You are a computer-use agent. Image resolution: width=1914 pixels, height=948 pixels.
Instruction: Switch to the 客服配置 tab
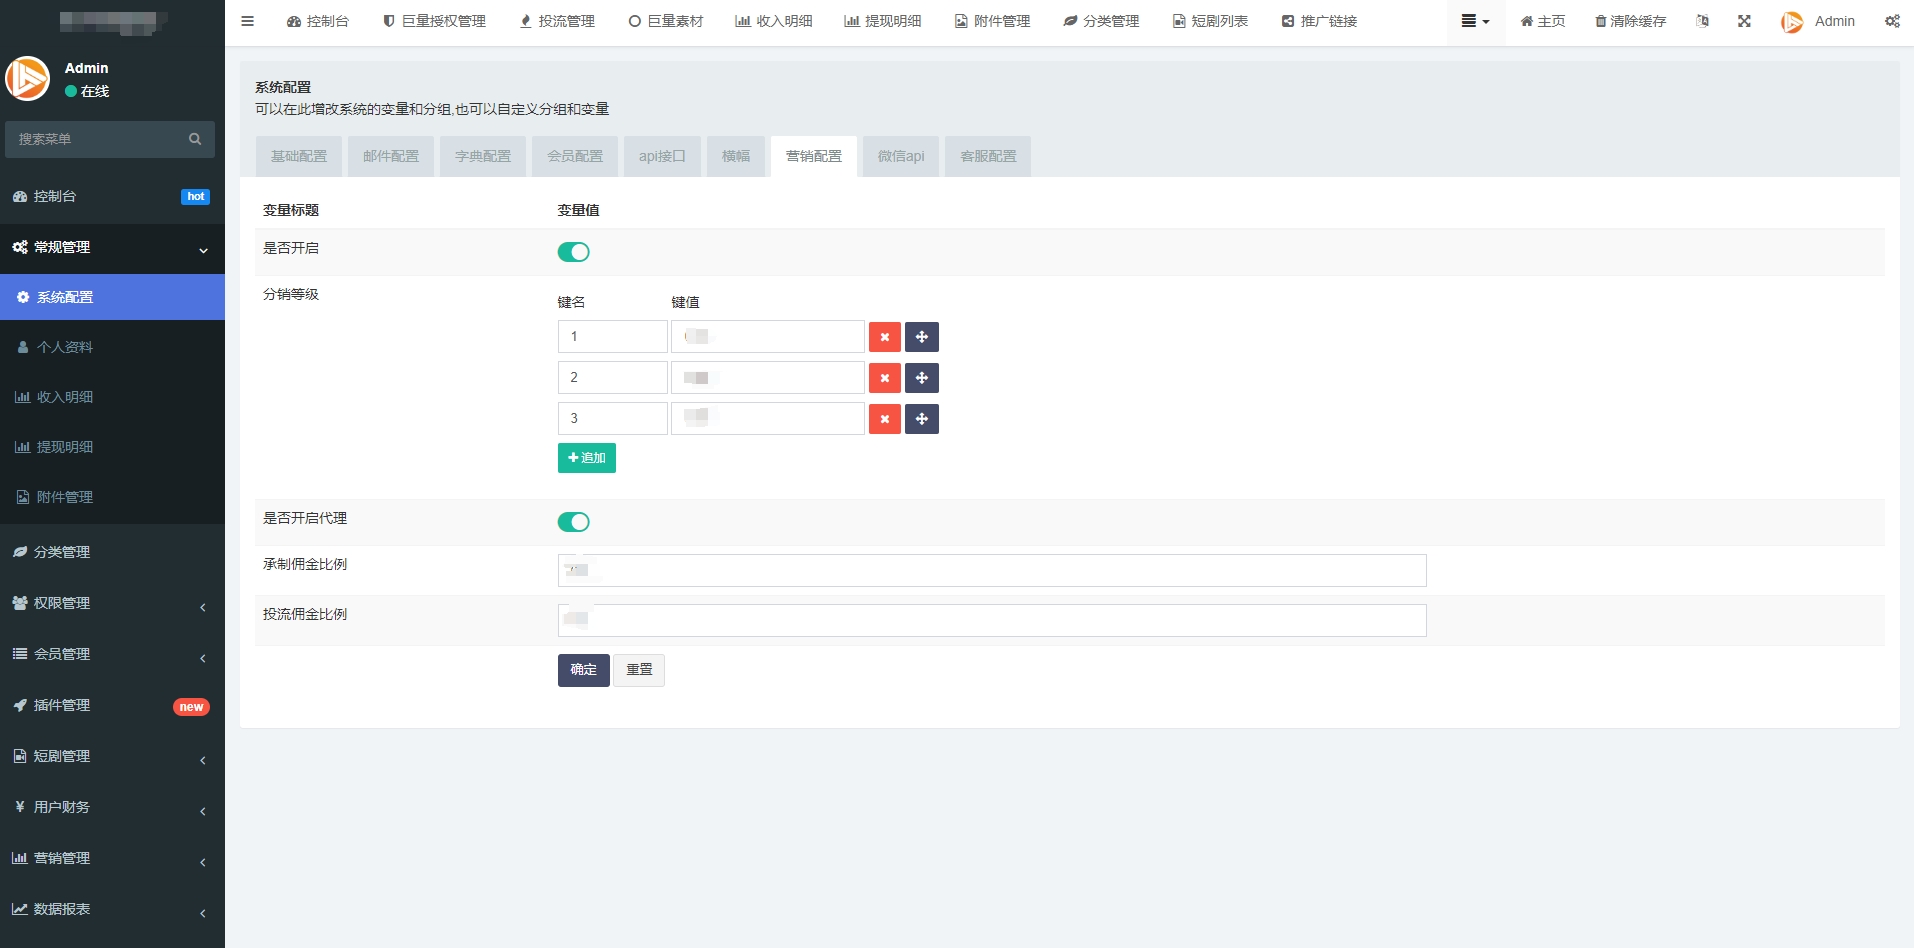point(988,156)
